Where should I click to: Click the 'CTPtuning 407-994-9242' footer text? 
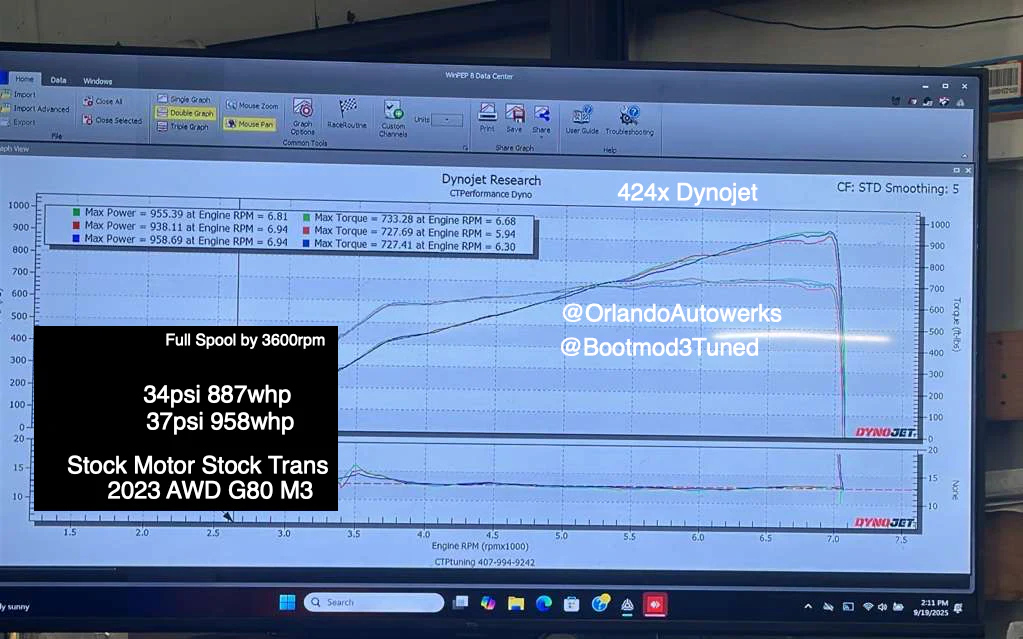[484, 562]
